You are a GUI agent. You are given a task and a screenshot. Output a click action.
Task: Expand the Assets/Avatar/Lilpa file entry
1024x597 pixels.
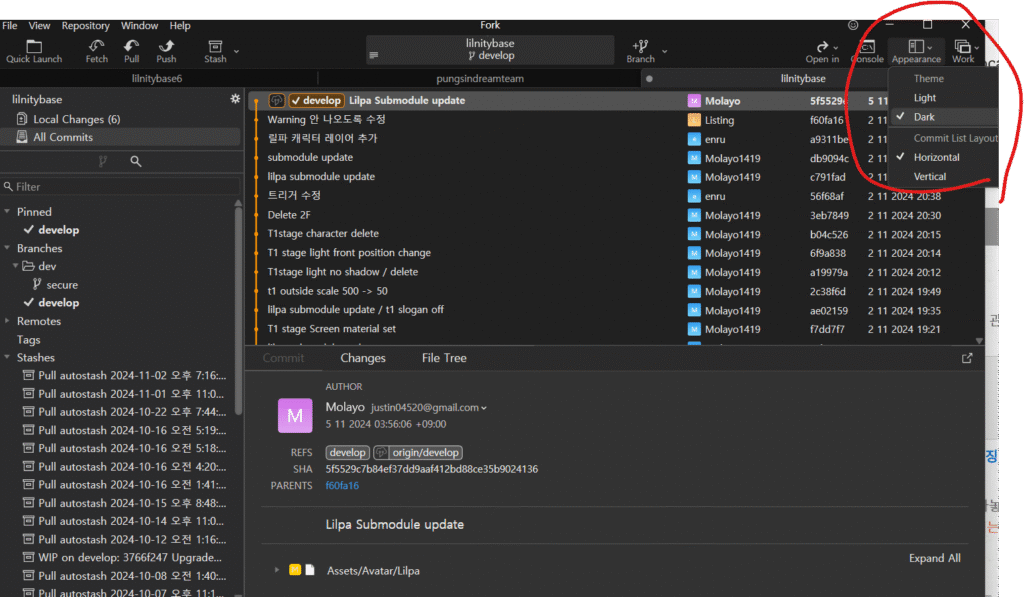coord(277,570)
